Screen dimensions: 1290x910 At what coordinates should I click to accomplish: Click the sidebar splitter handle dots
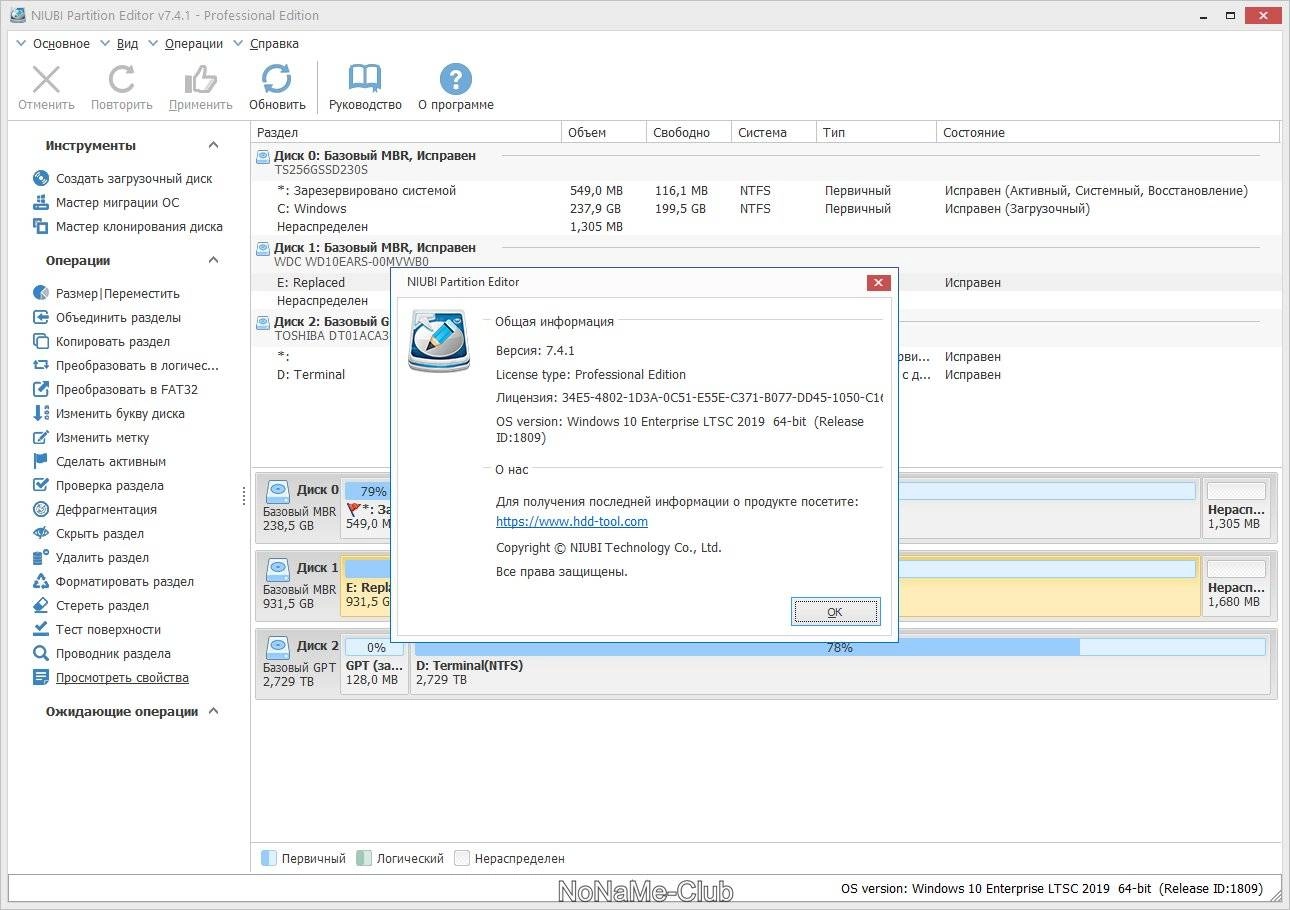pyautogui.click(x=244, y=495)
